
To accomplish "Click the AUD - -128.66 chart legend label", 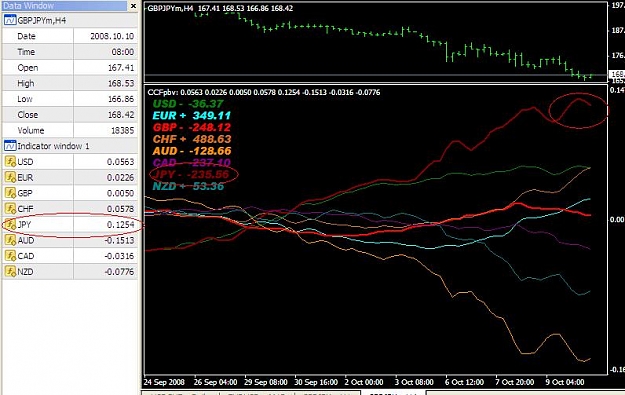I will click(x=192, y=151).
